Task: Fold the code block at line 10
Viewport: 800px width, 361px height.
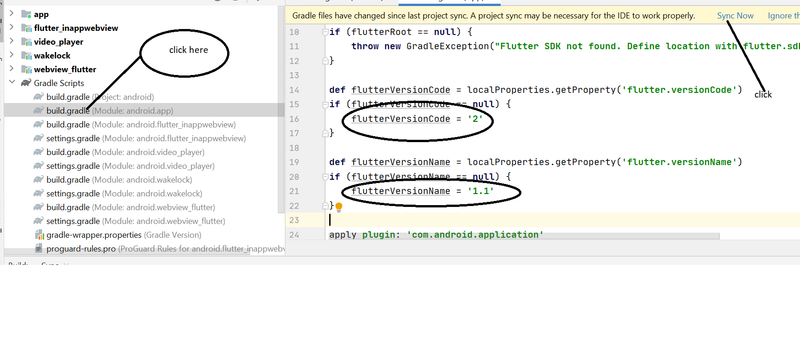Action: [x=325, y=32]
